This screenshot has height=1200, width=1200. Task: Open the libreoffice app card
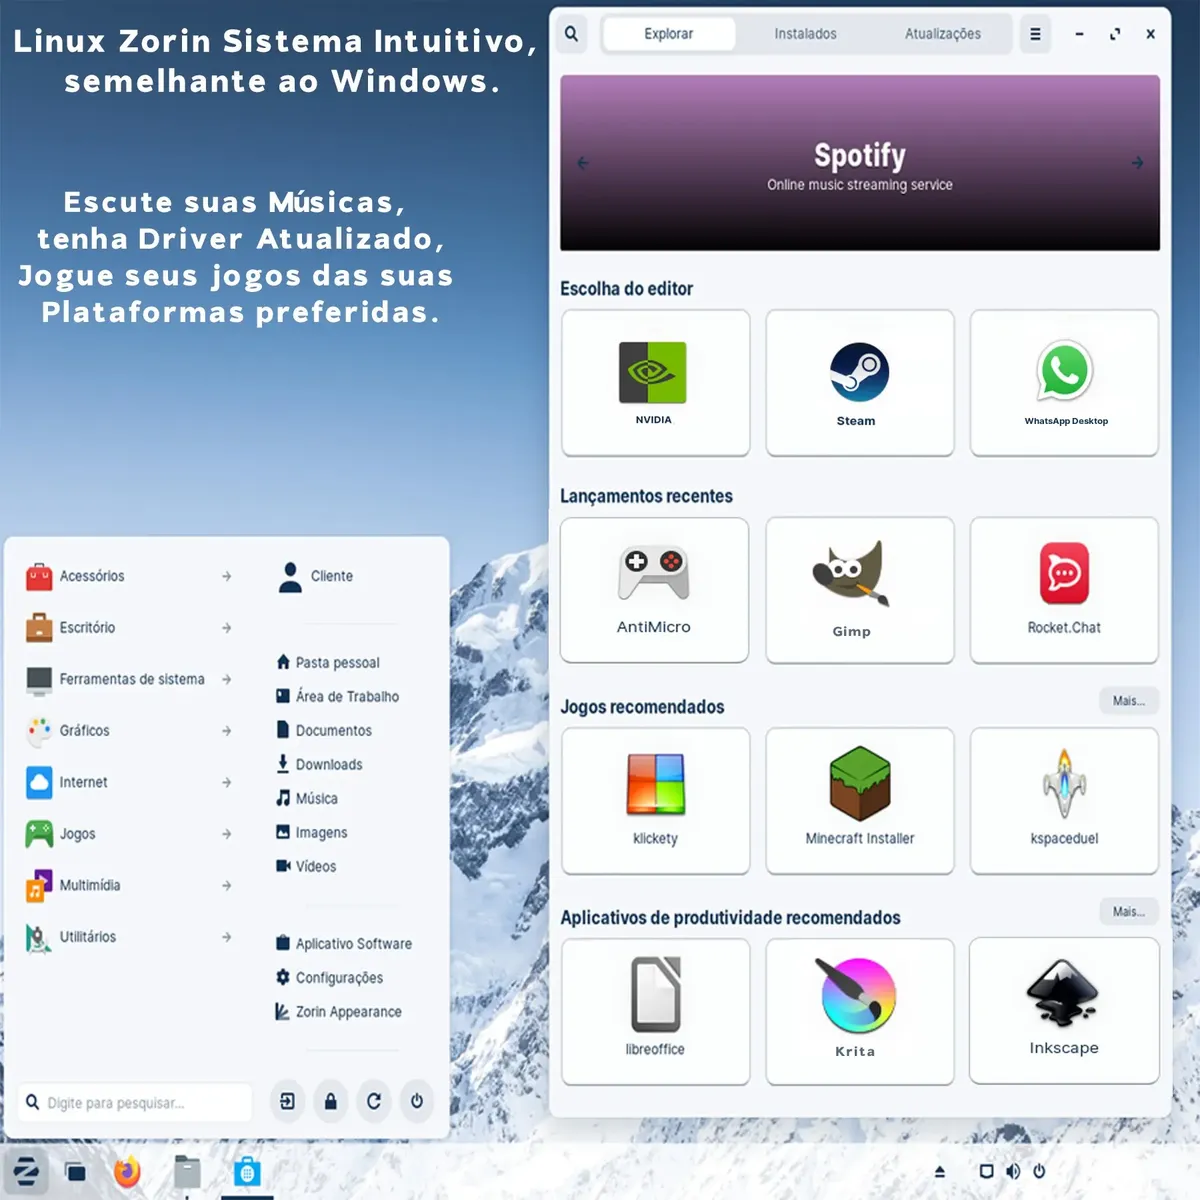click(x=655, y=1011)
